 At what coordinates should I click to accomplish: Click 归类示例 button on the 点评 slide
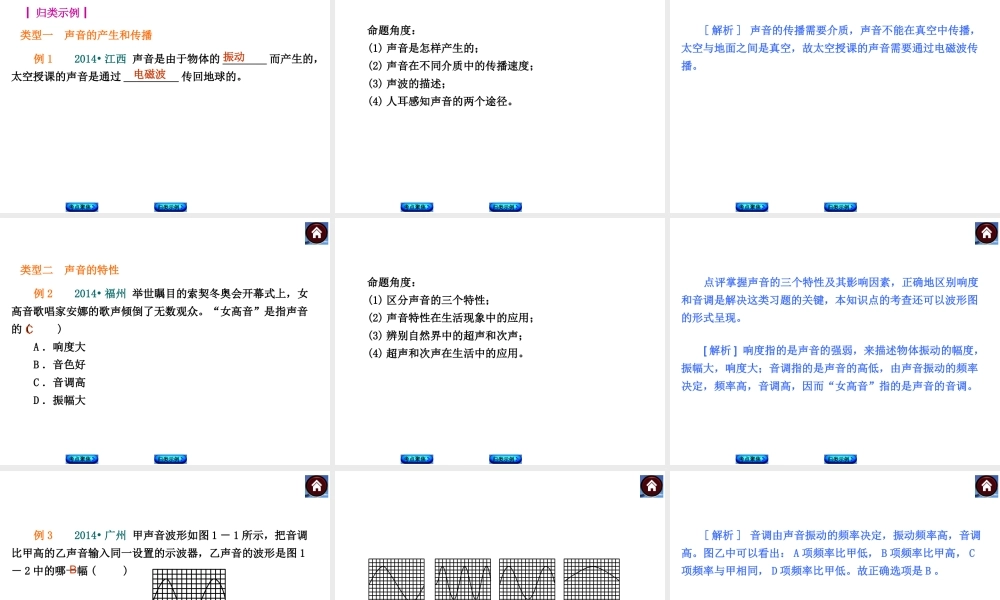(x=840, y=458)
